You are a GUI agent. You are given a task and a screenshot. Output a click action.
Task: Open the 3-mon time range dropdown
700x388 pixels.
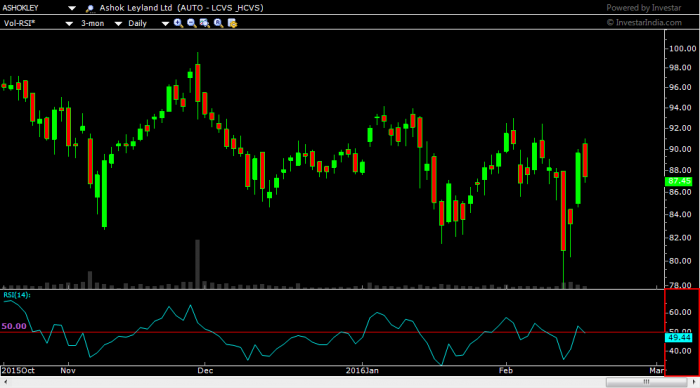118,24
